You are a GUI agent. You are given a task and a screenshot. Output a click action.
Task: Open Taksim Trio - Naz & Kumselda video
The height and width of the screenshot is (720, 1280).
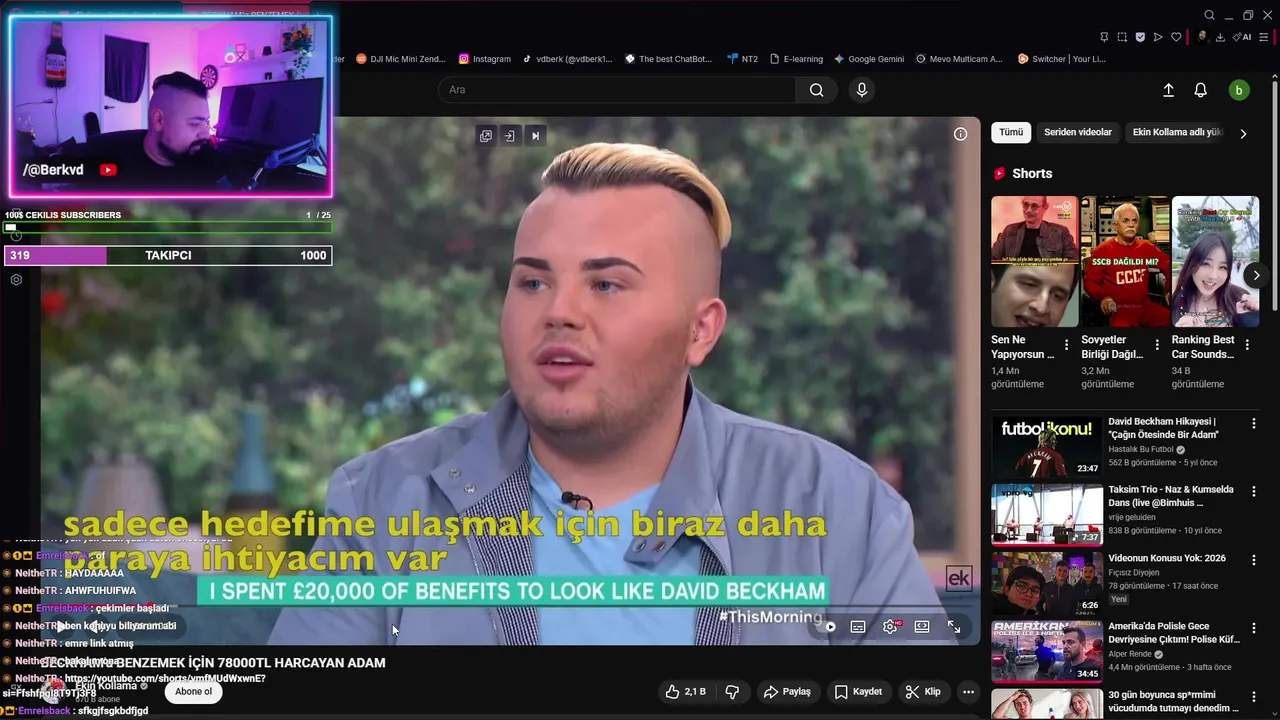tap(1171, 496)
